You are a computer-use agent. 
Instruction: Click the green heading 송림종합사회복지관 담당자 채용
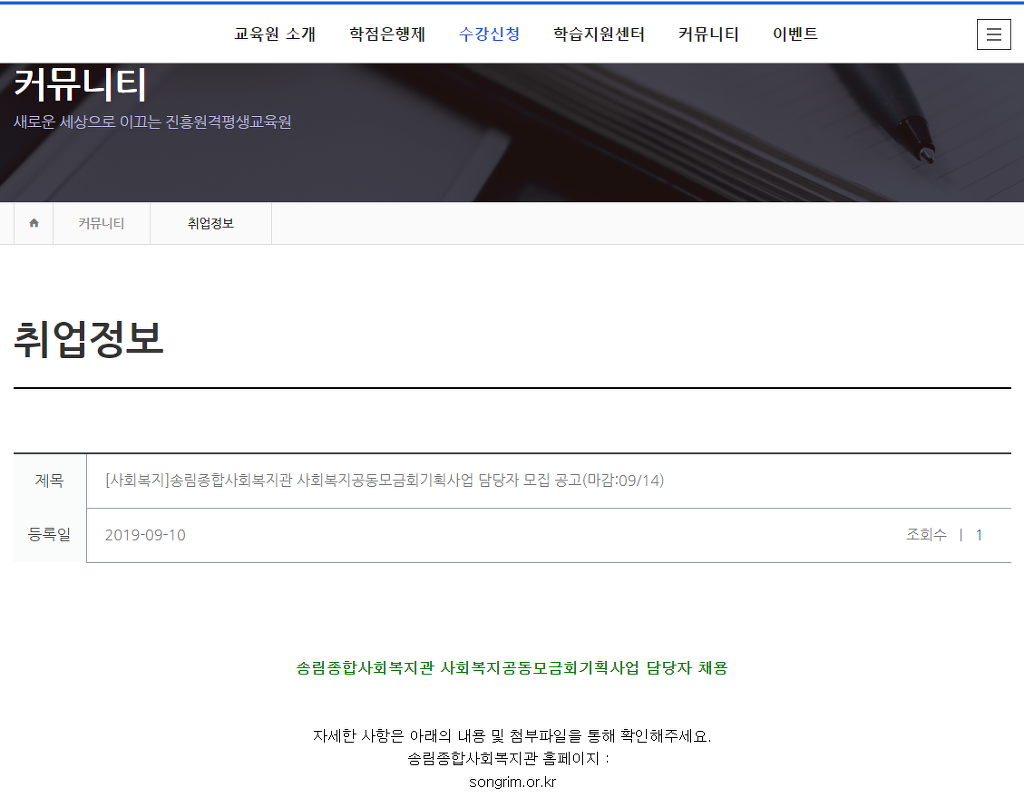(x=512, y=668)
